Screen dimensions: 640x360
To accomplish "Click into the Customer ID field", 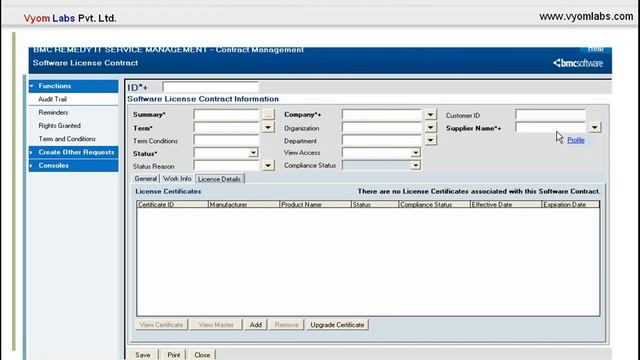I will click(x=551, y=115).
